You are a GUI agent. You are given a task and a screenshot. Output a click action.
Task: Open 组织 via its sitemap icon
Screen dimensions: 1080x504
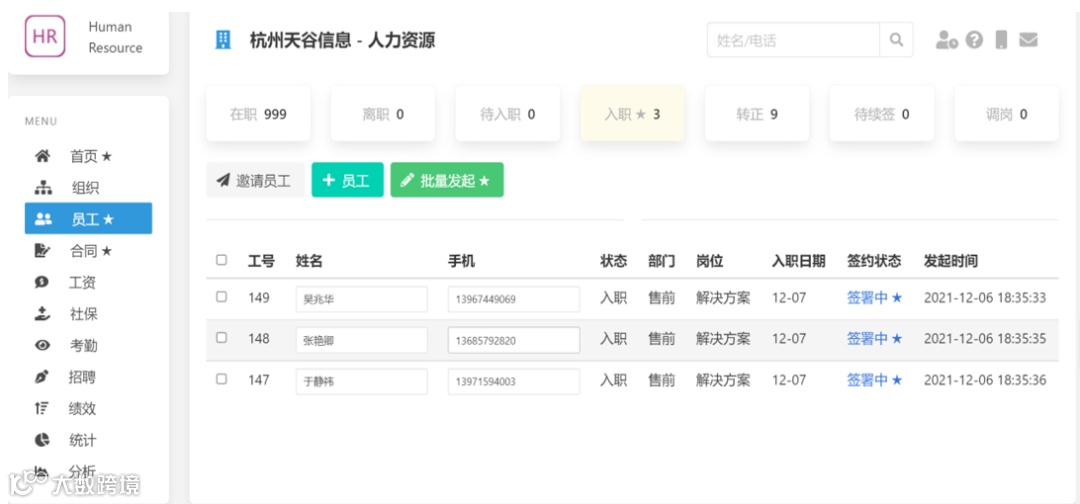43,188
